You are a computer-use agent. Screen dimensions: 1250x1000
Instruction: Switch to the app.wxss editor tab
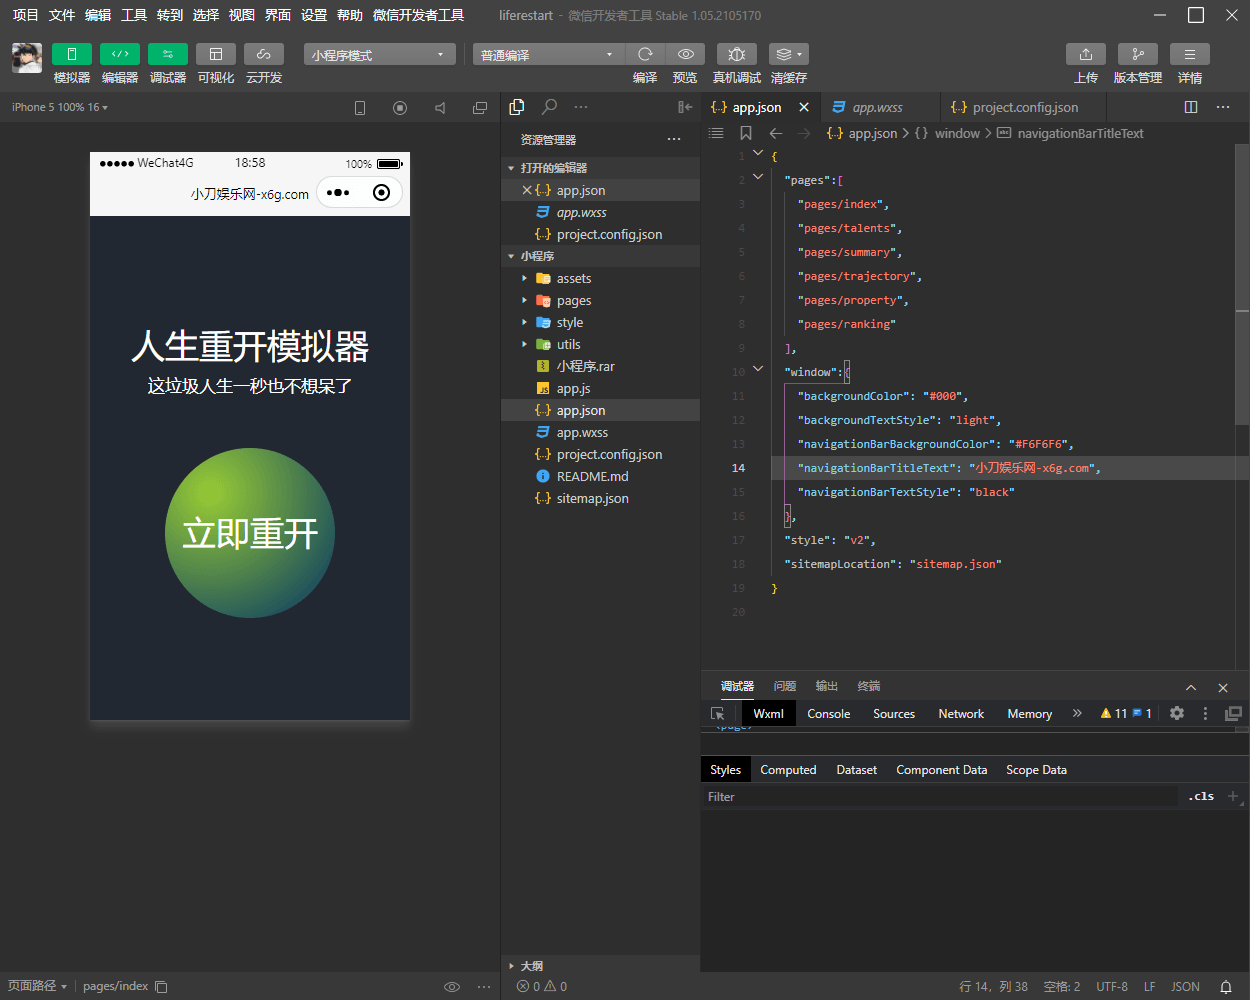tap(877, 107)
